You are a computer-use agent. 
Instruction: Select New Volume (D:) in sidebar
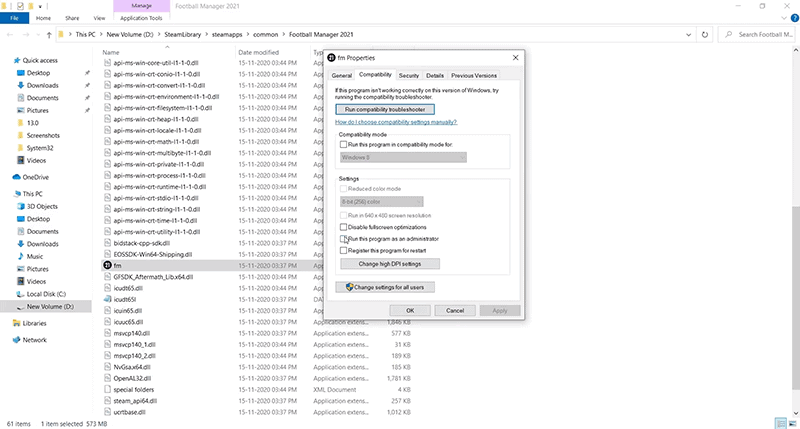tap(50, 307)
